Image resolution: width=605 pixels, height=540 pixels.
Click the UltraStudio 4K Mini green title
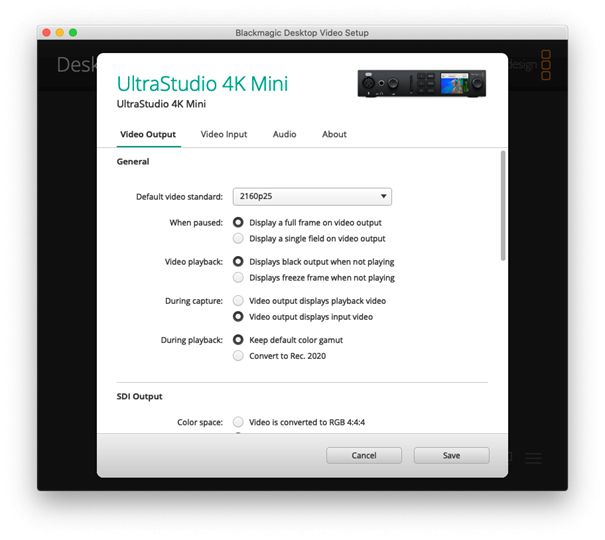pos(203,83)
